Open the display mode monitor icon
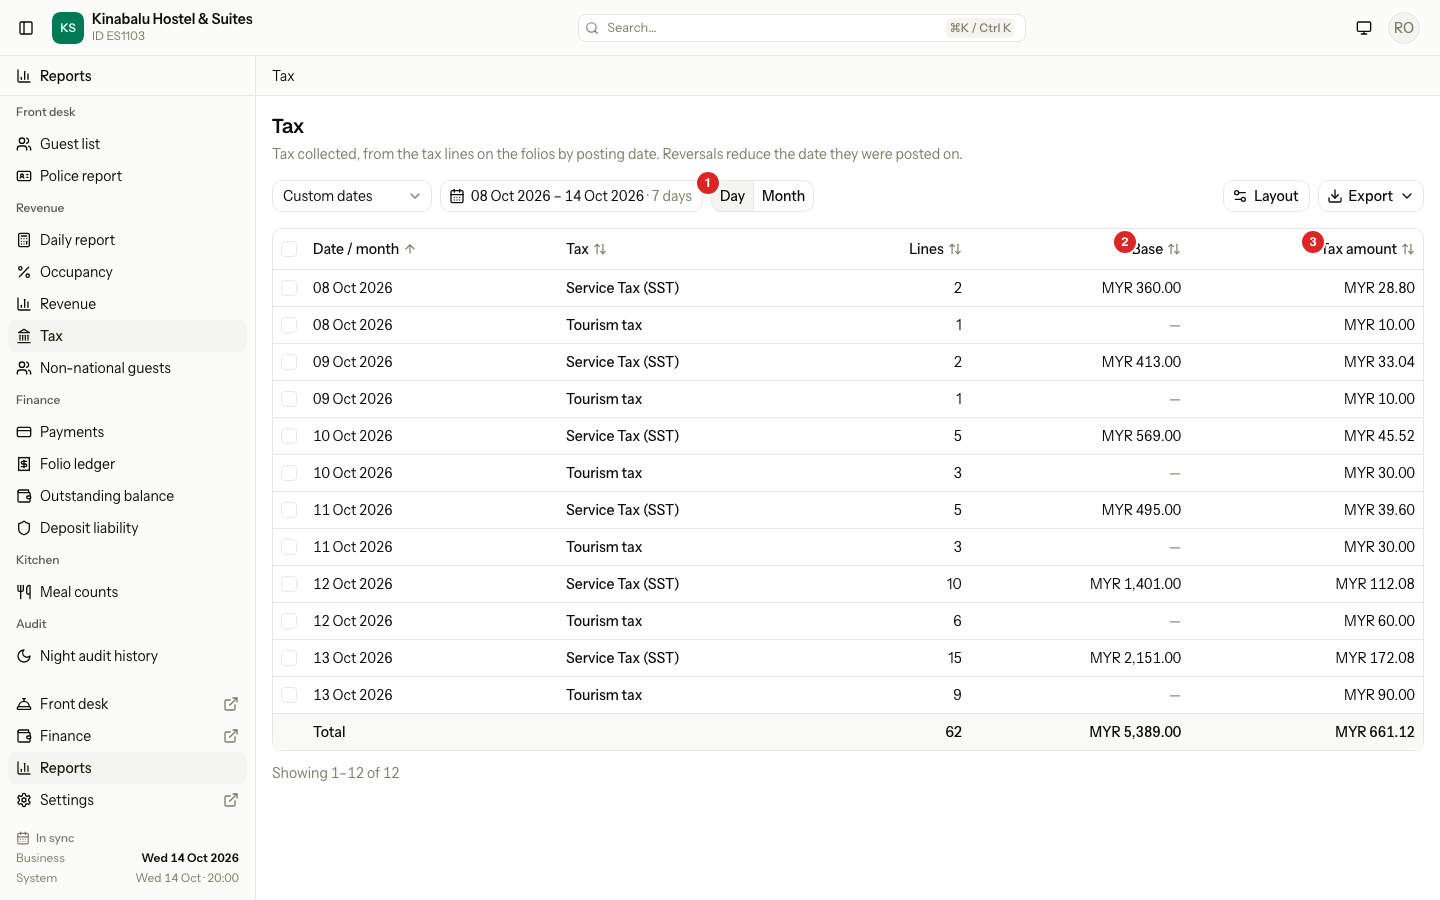Viewport: 1440px width, 900px height. point(1364,28)
